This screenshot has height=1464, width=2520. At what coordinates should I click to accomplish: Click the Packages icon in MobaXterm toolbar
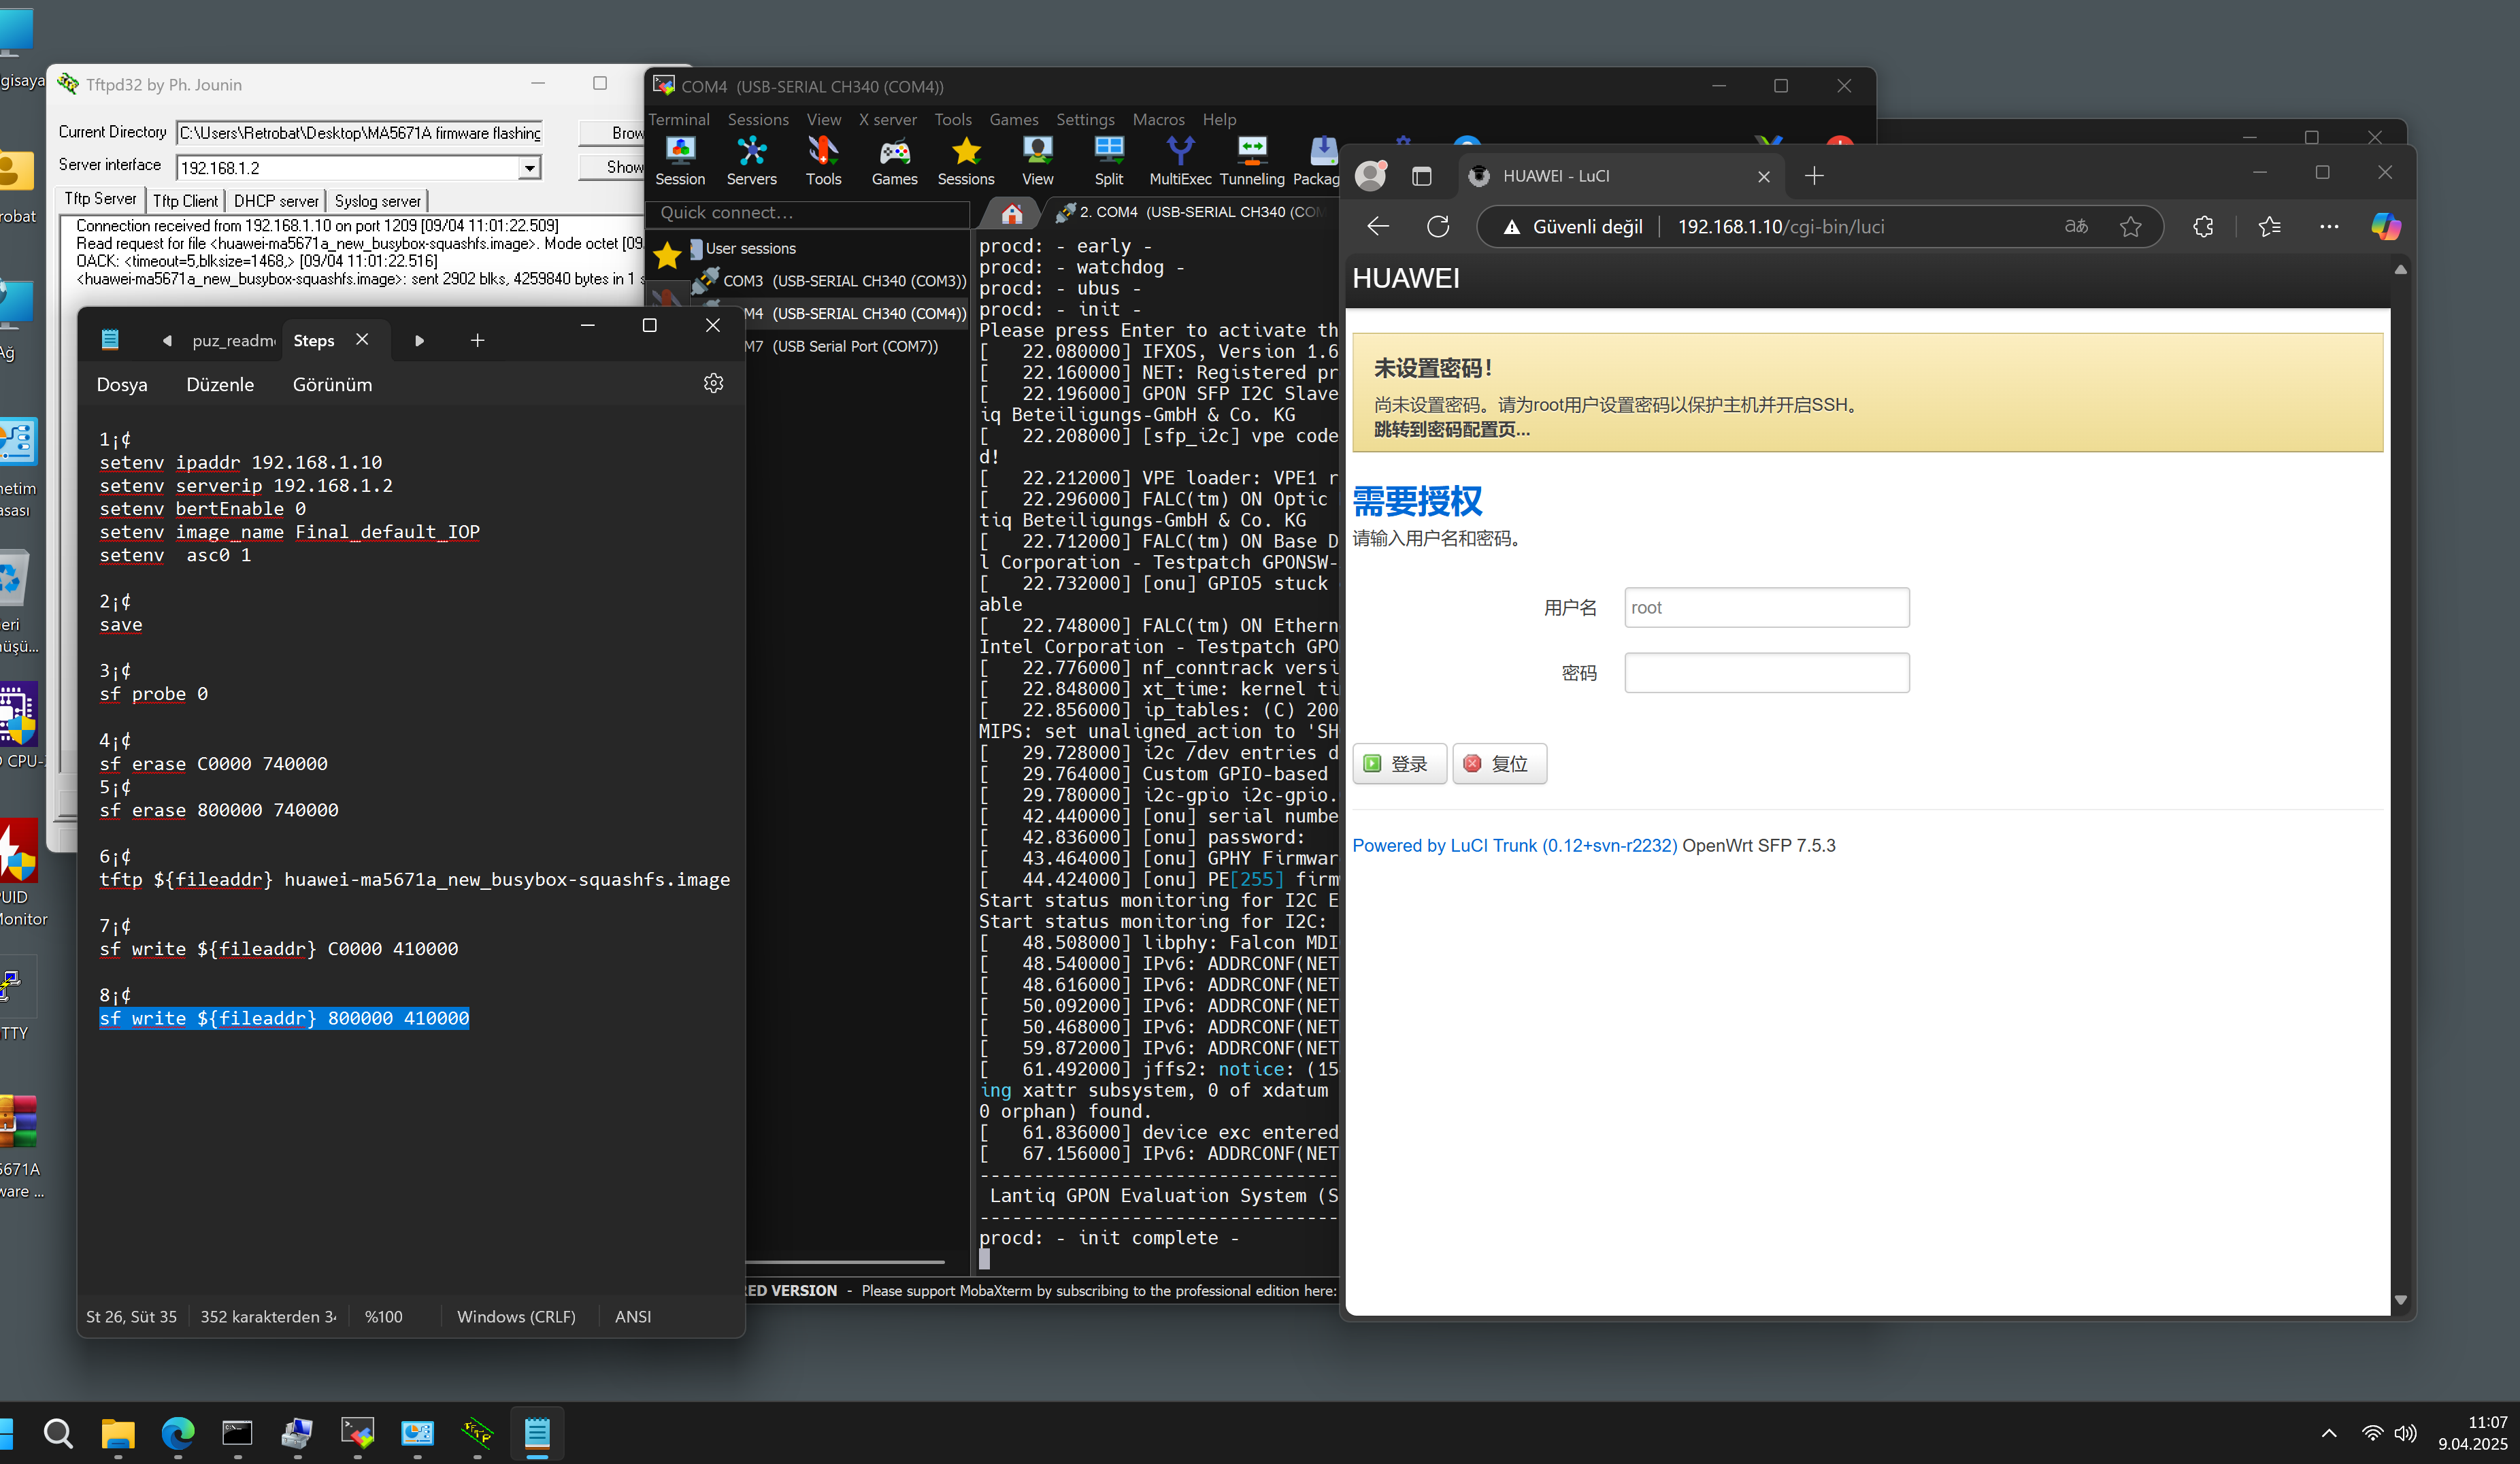tap(1318, 161)
